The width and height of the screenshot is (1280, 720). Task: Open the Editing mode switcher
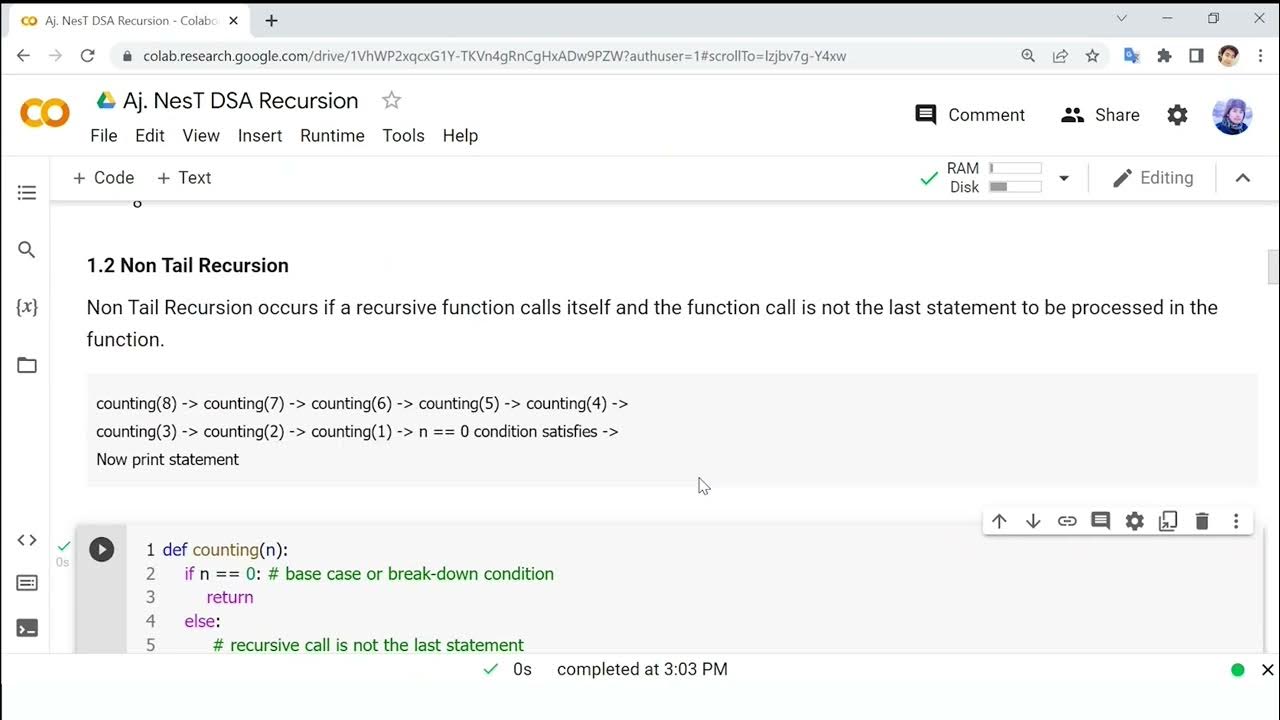click(x=1153, y=178)
